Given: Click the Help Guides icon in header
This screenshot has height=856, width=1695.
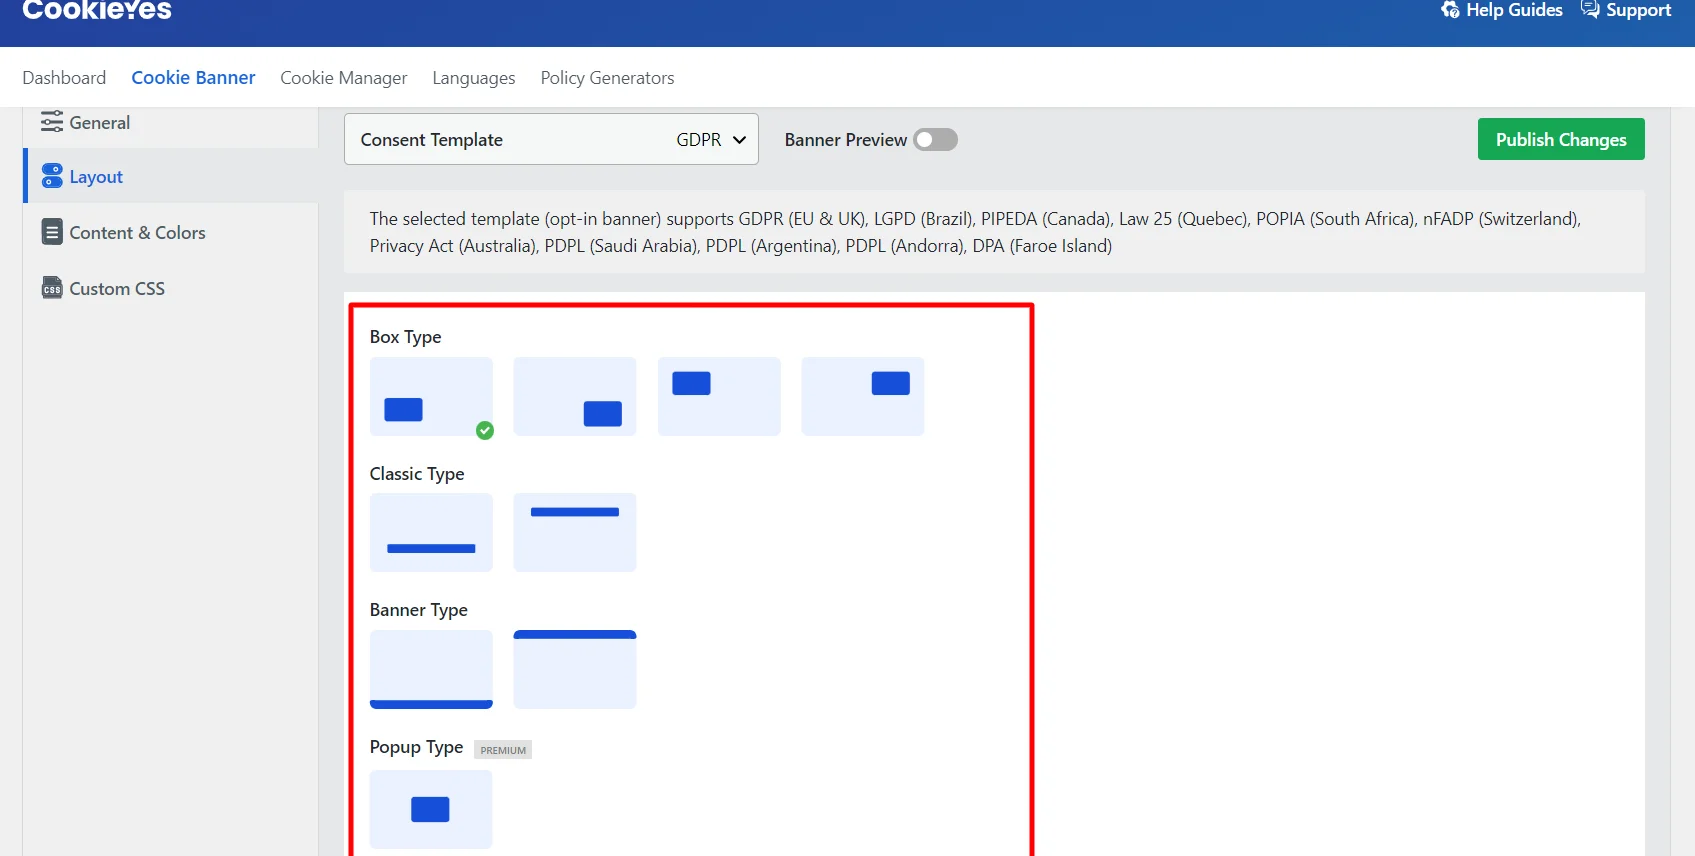Looking at the screenshot, I should (x=1450, y=10).
